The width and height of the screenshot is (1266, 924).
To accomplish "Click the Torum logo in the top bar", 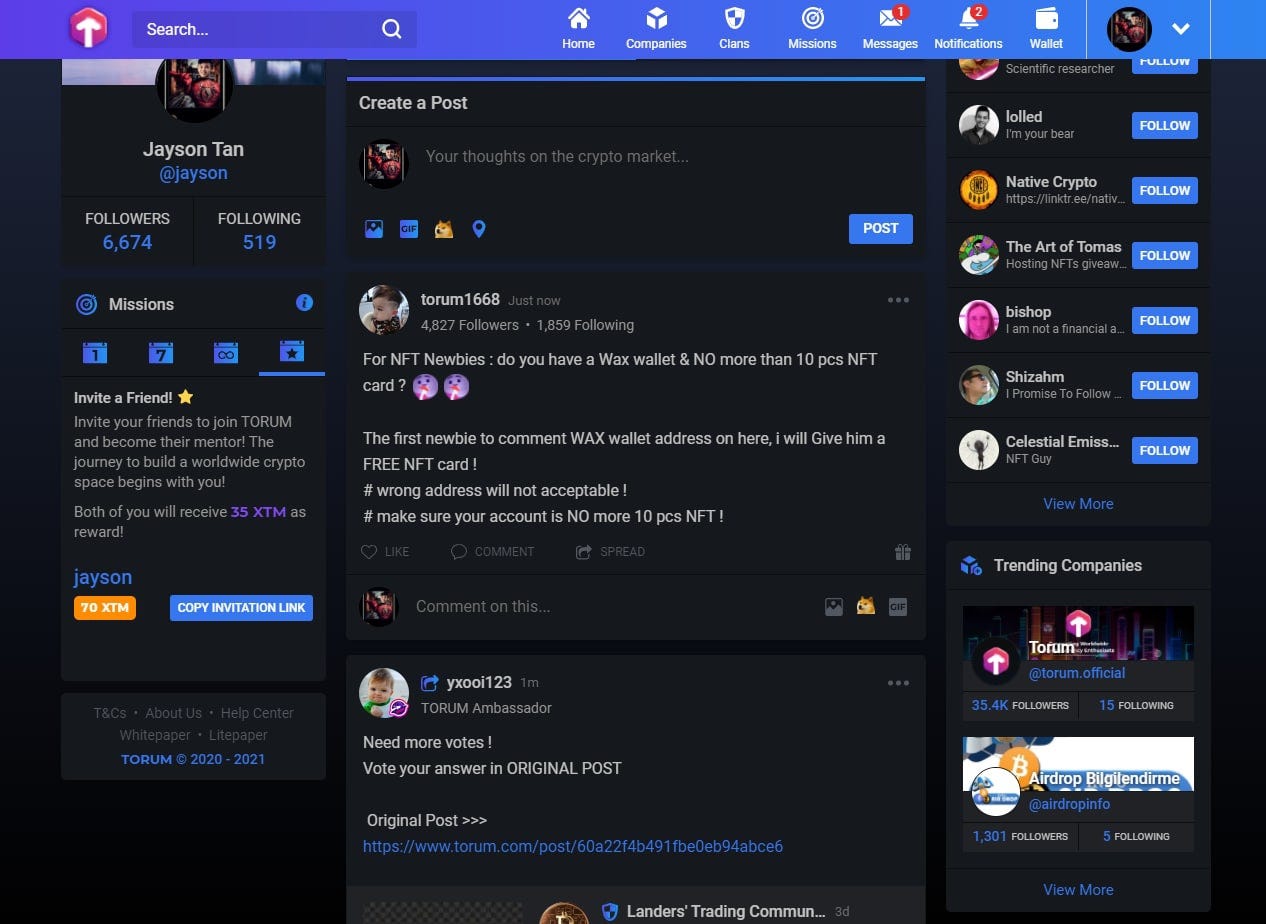I will 88,28.
